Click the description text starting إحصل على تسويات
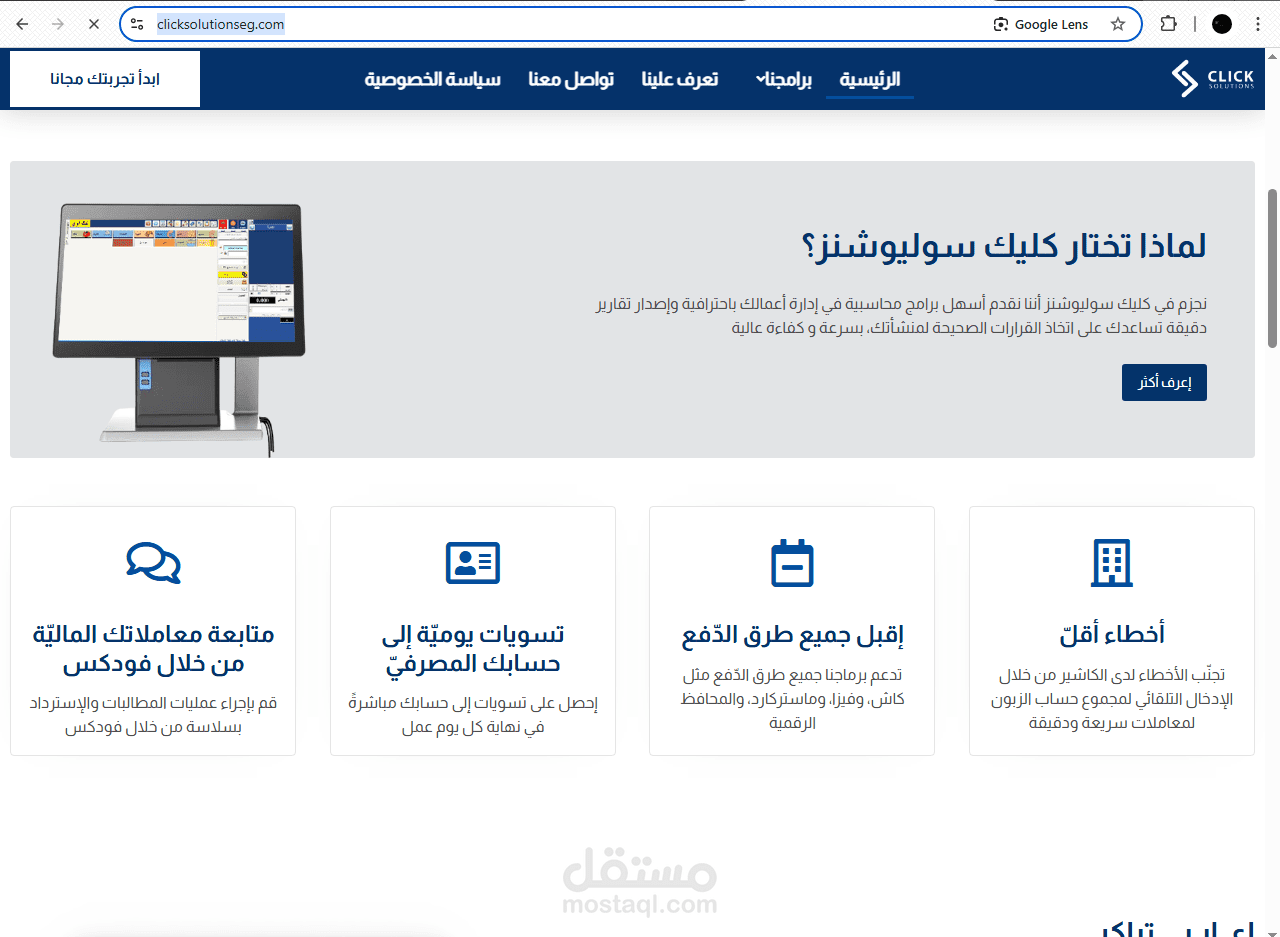This screenshot has width=1280, height=937. [473, 716]
